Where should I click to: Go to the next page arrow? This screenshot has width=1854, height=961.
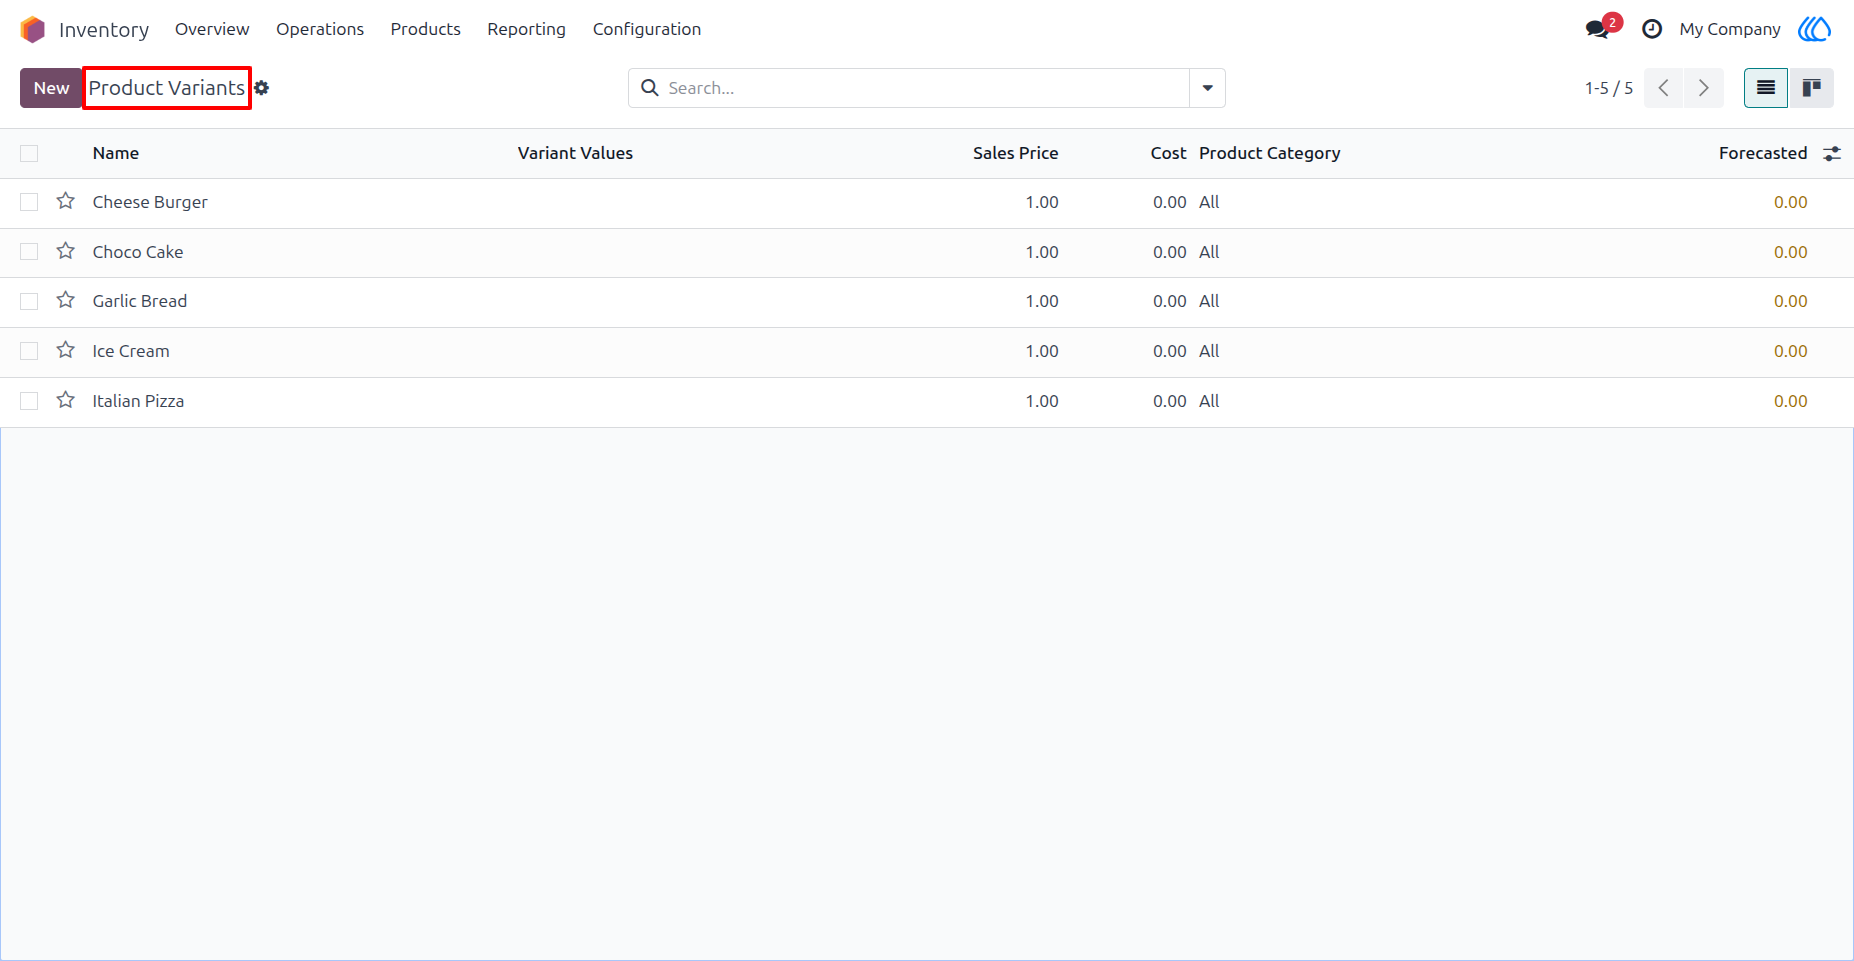click(1704, 88)
